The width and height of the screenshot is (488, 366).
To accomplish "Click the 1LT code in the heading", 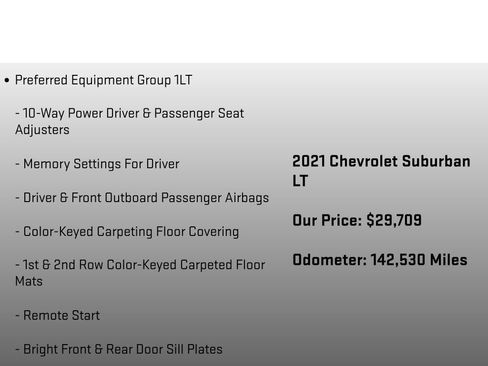I will pyautogui.click(x=183, y=80).
